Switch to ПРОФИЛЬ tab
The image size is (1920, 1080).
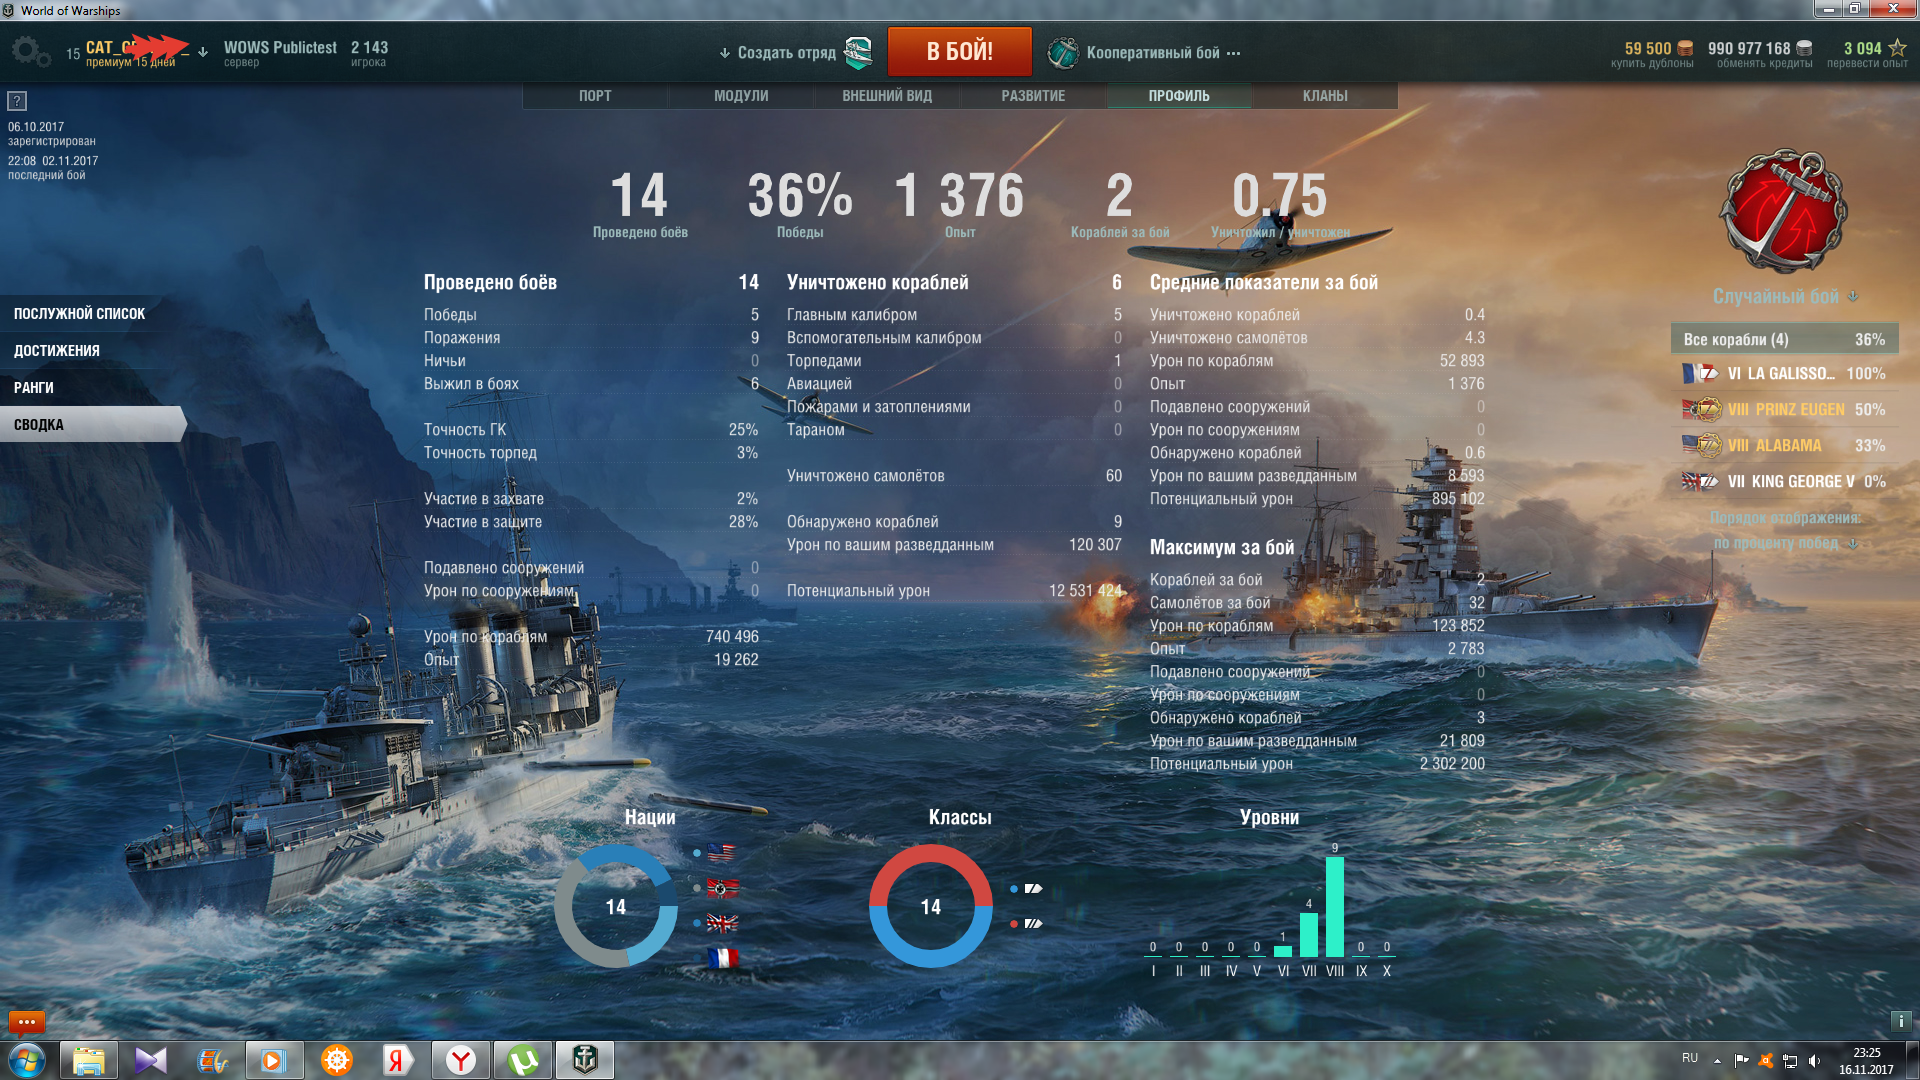pyautogui.click(x=1179, y=96)
